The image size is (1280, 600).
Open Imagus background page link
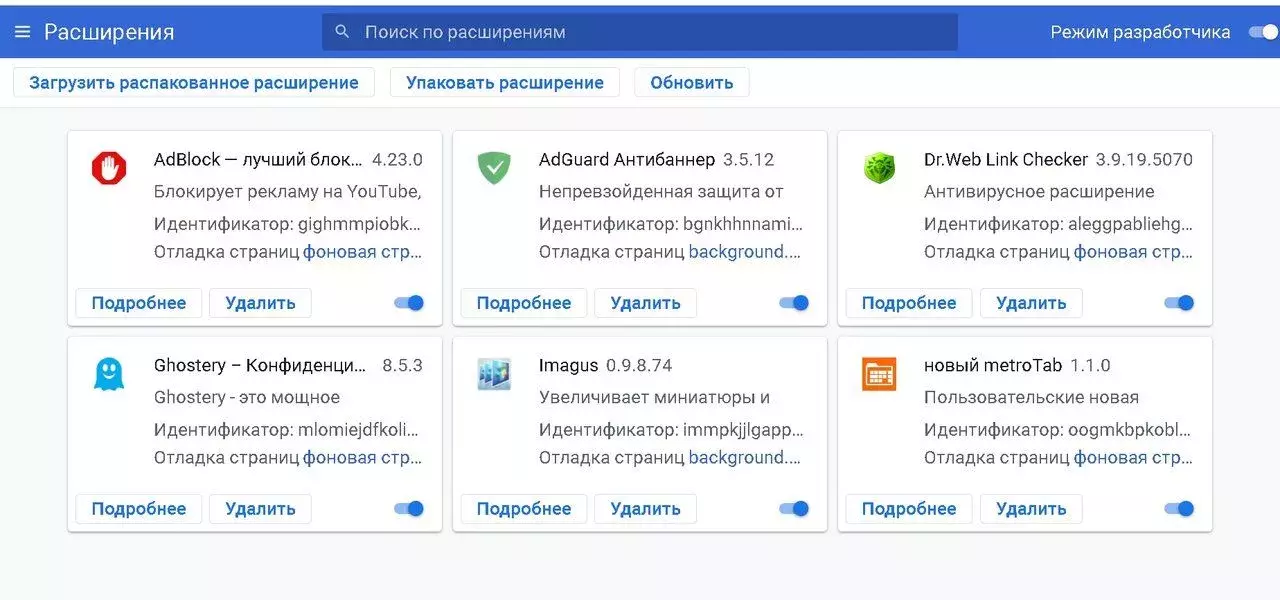point(745,458)
